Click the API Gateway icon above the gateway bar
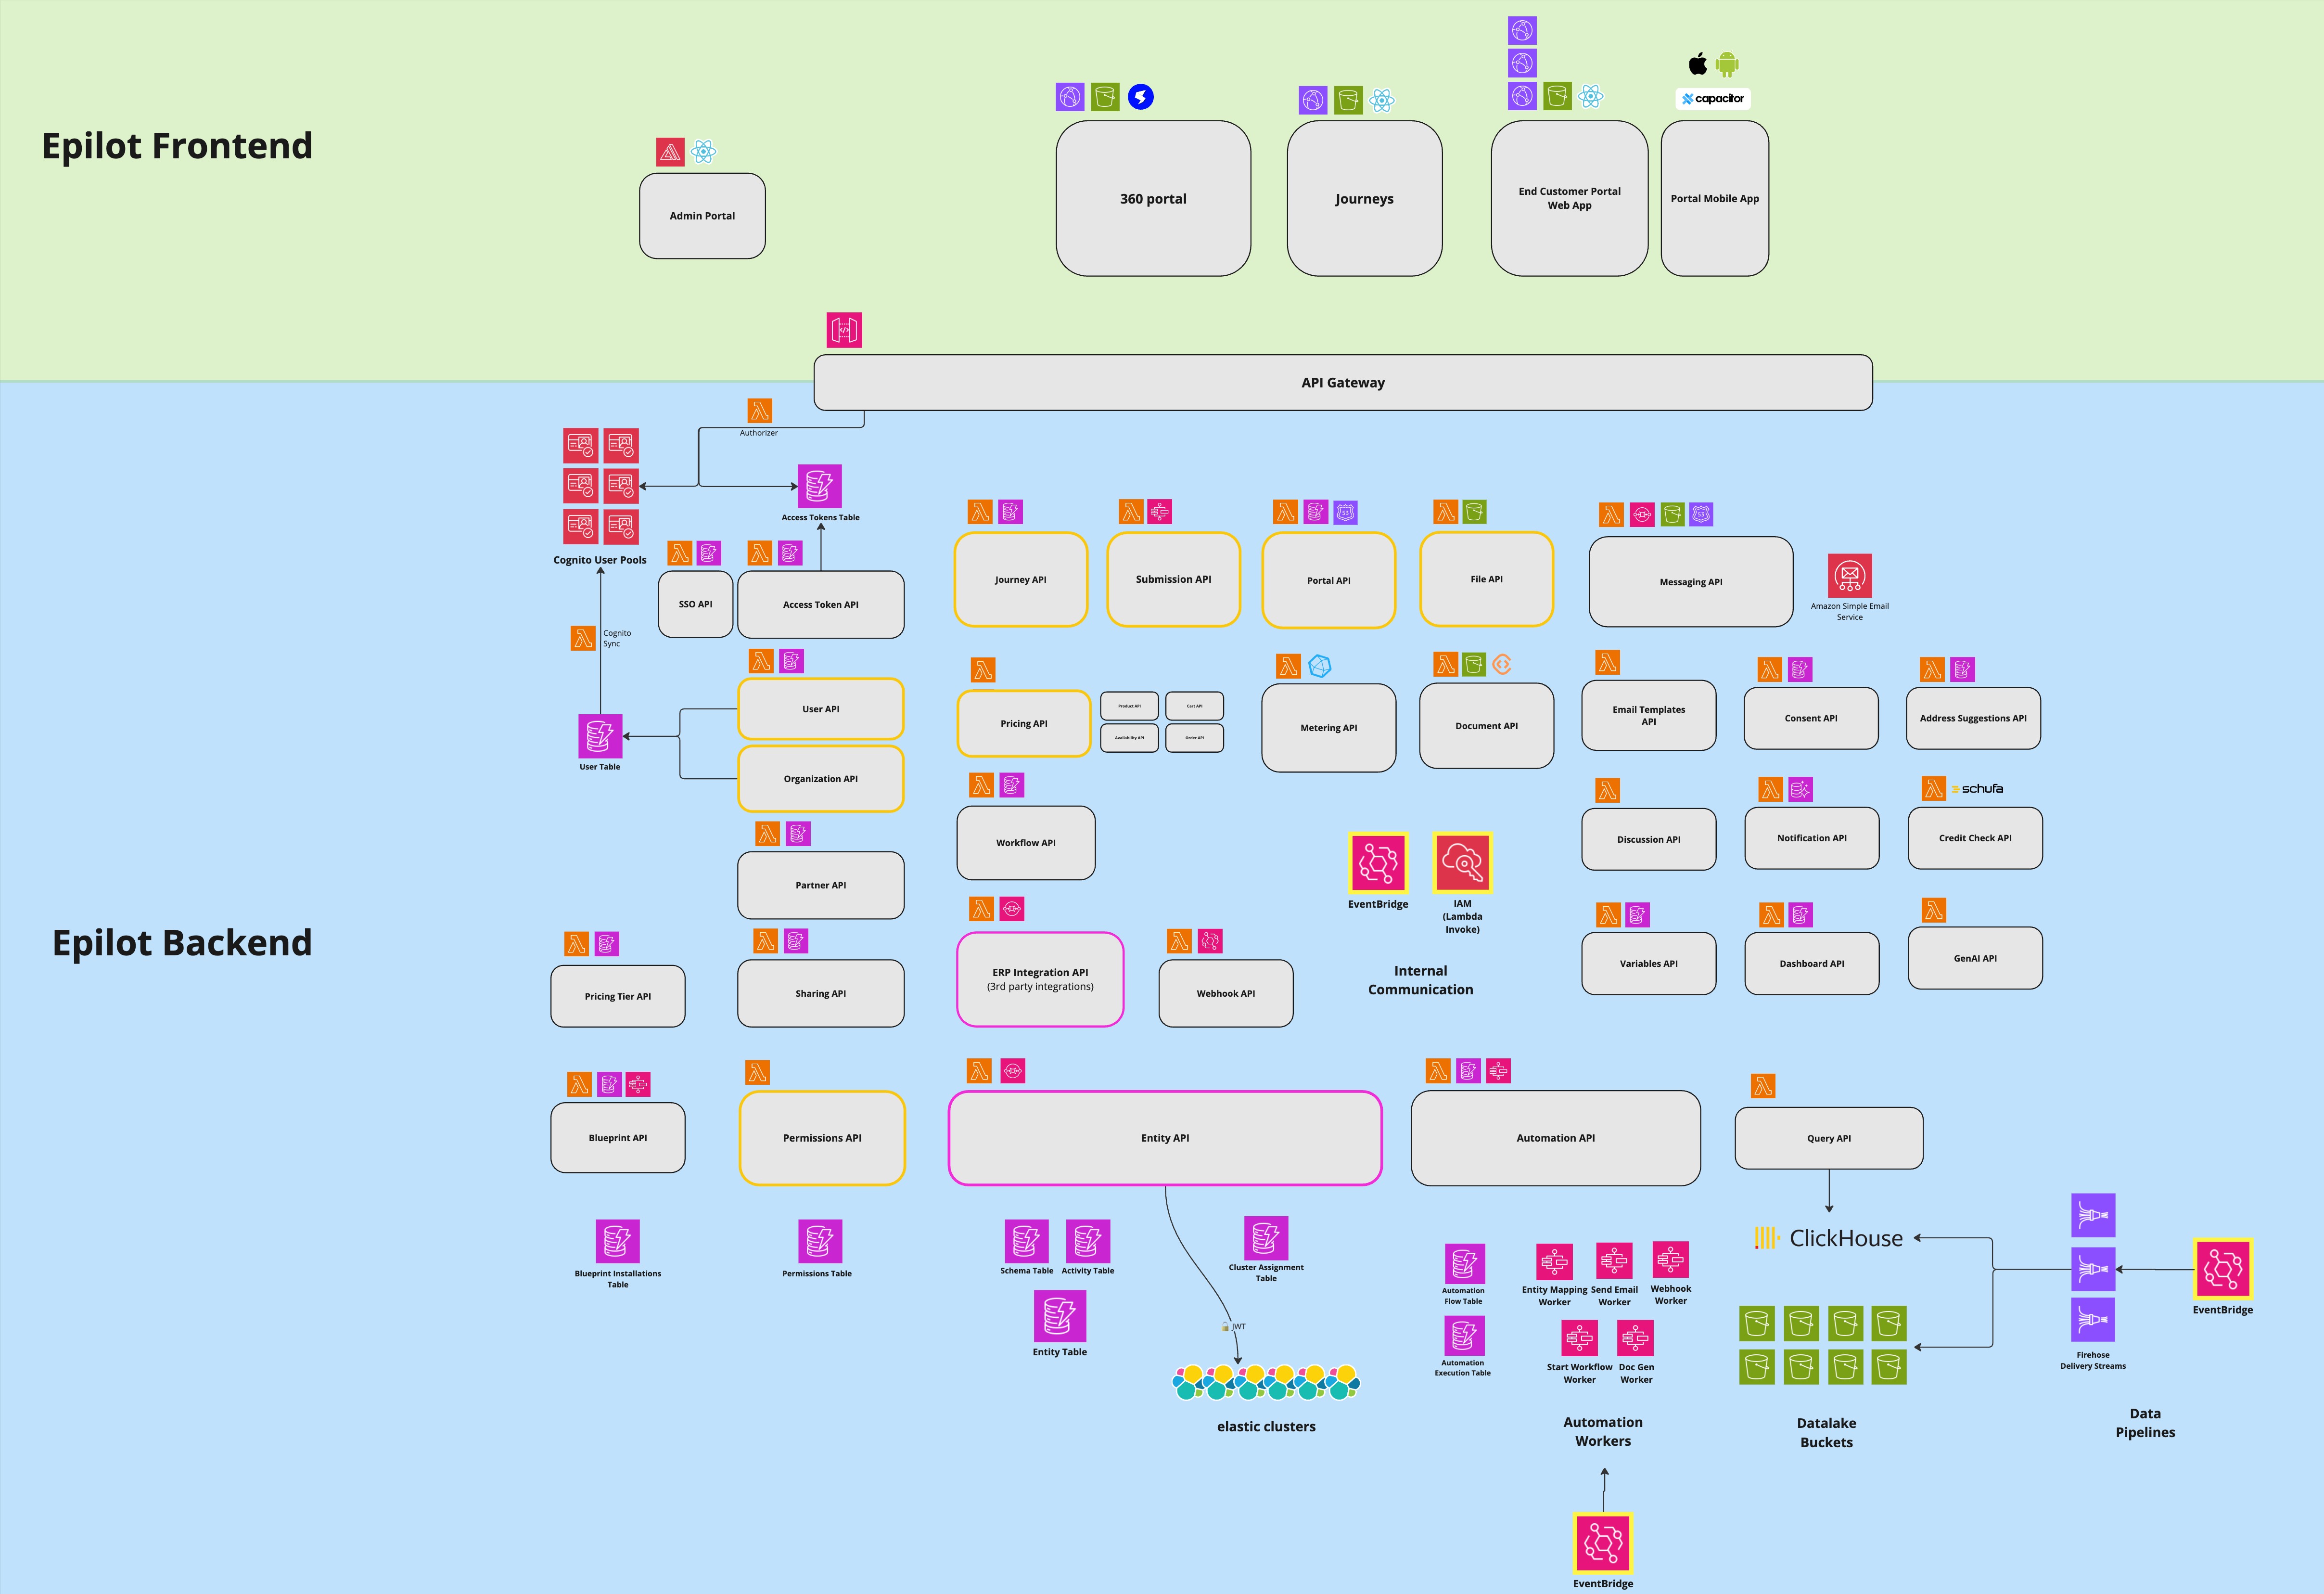Screen dimensions: 2324x1594 click(844, 330)
